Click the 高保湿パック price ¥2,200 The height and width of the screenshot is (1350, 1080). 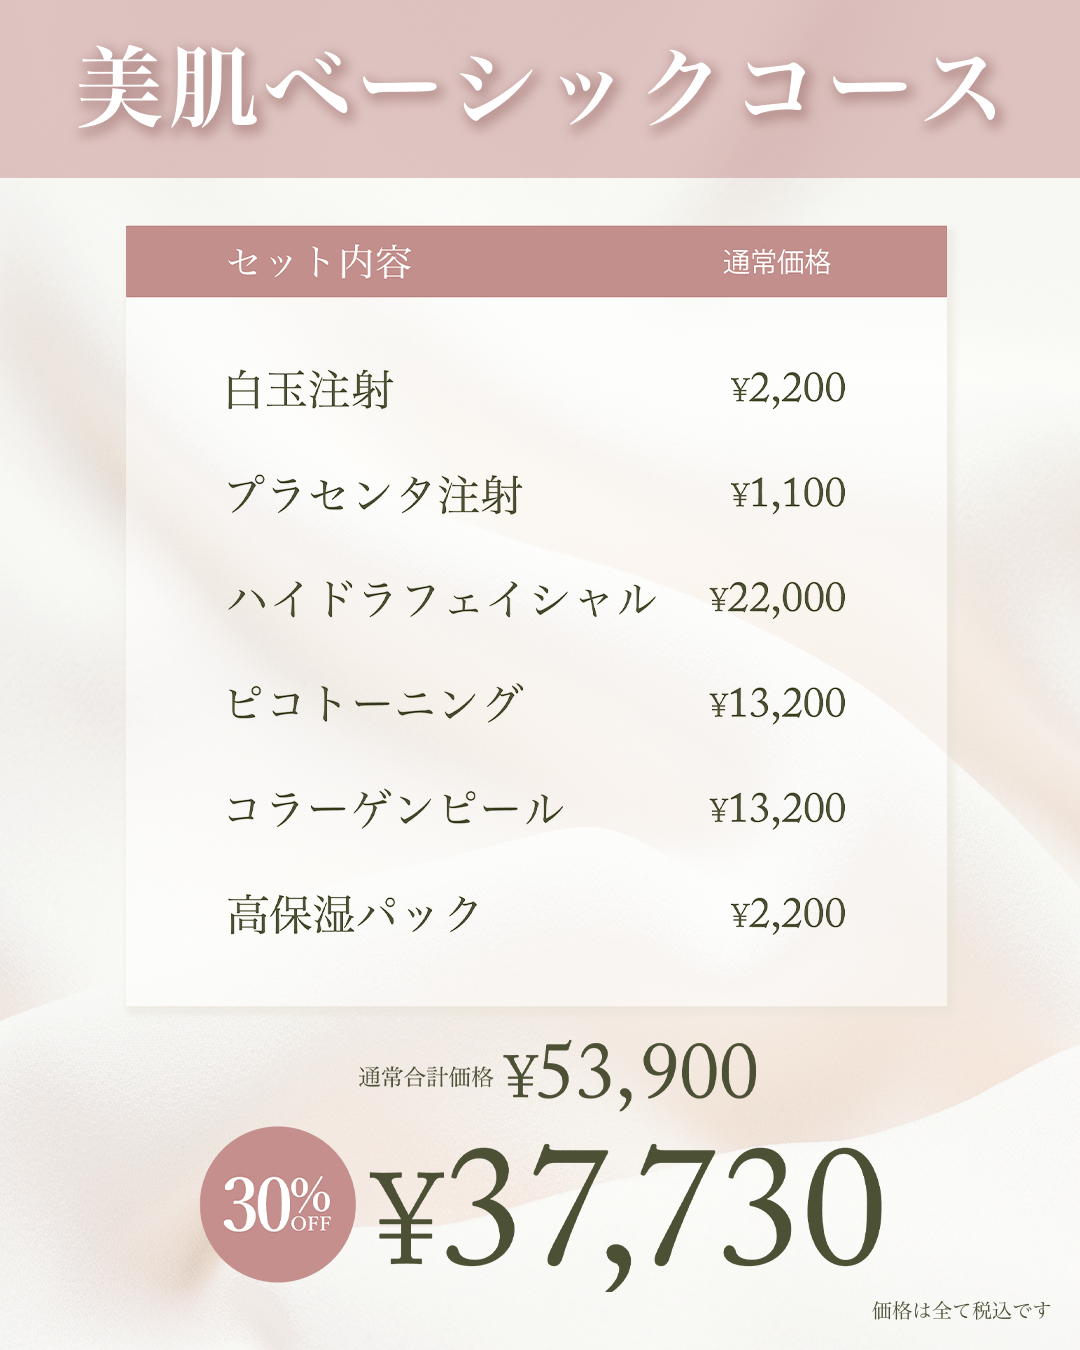point(788,914)
